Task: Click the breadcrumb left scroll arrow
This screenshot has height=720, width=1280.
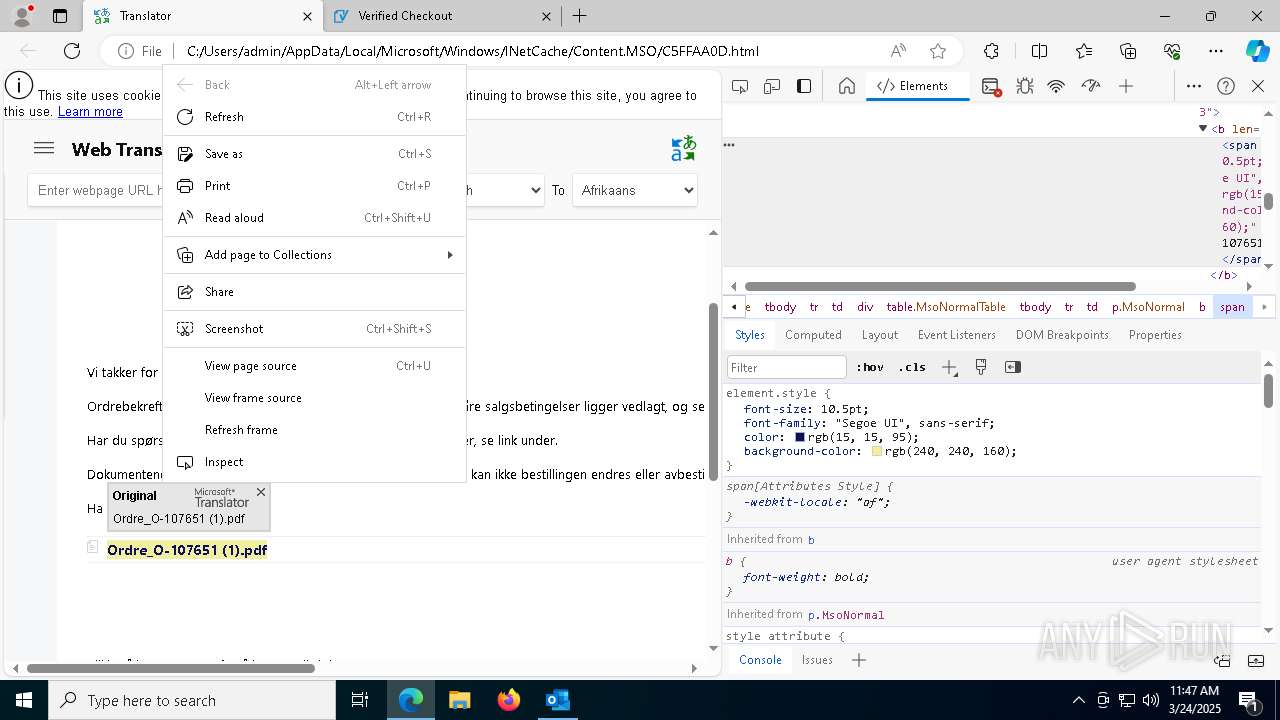Action: coord(734,307)
